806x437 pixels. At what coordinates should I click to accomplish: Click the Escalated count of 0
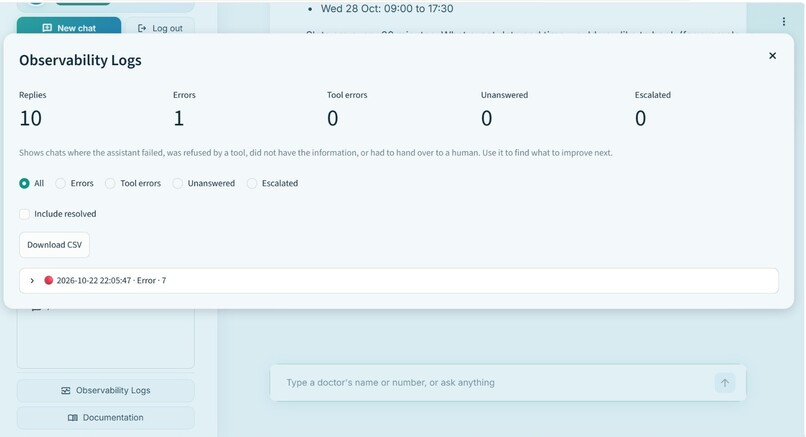pyautogui.click(x=640, y=118)
